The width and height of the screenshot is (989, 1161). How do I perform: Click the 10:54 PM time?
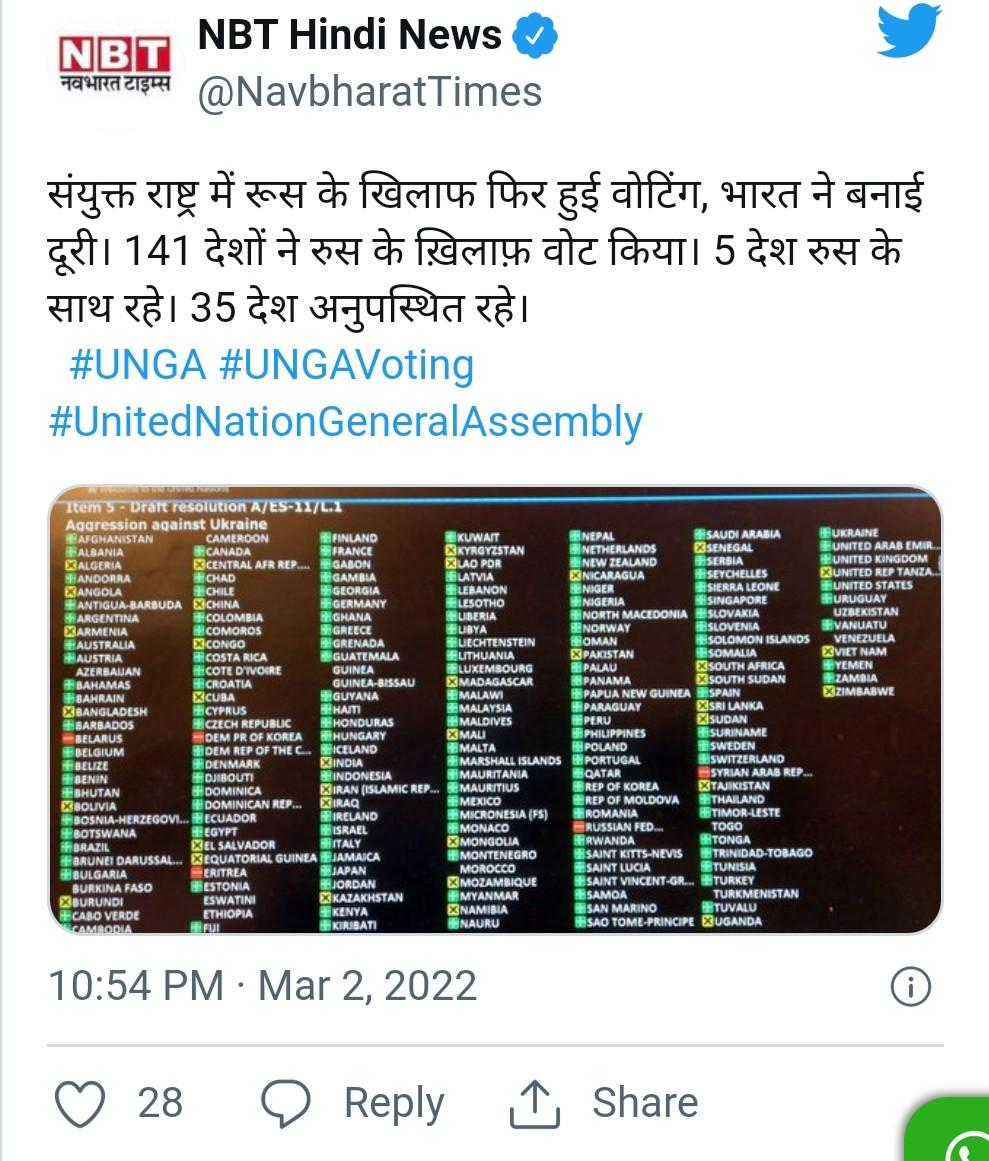tap(136, 987)
